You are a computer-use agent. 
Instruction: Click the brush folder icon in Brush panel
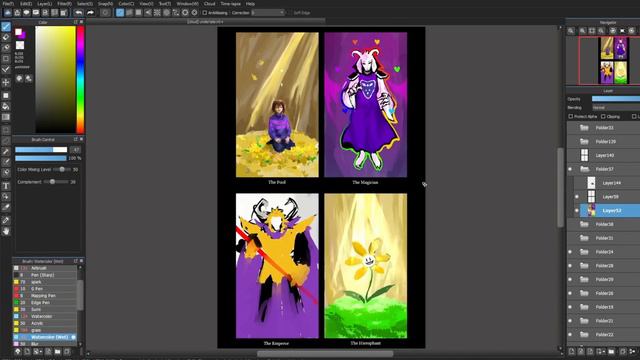coord(58,351)
